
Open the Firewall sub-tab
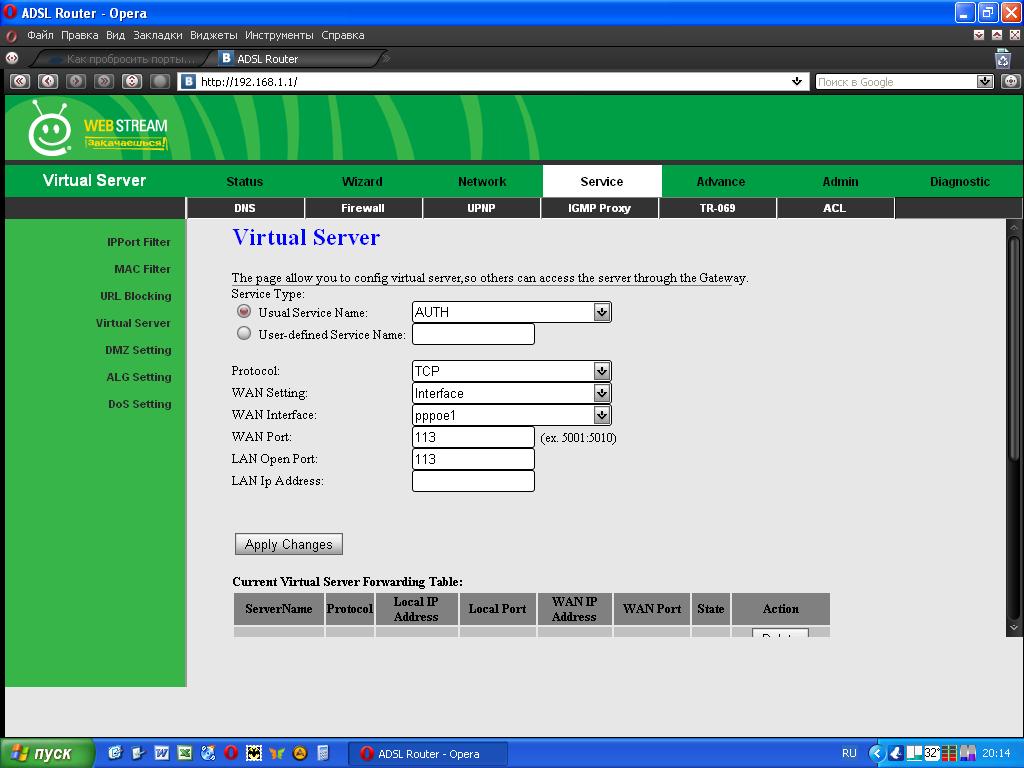363,208
